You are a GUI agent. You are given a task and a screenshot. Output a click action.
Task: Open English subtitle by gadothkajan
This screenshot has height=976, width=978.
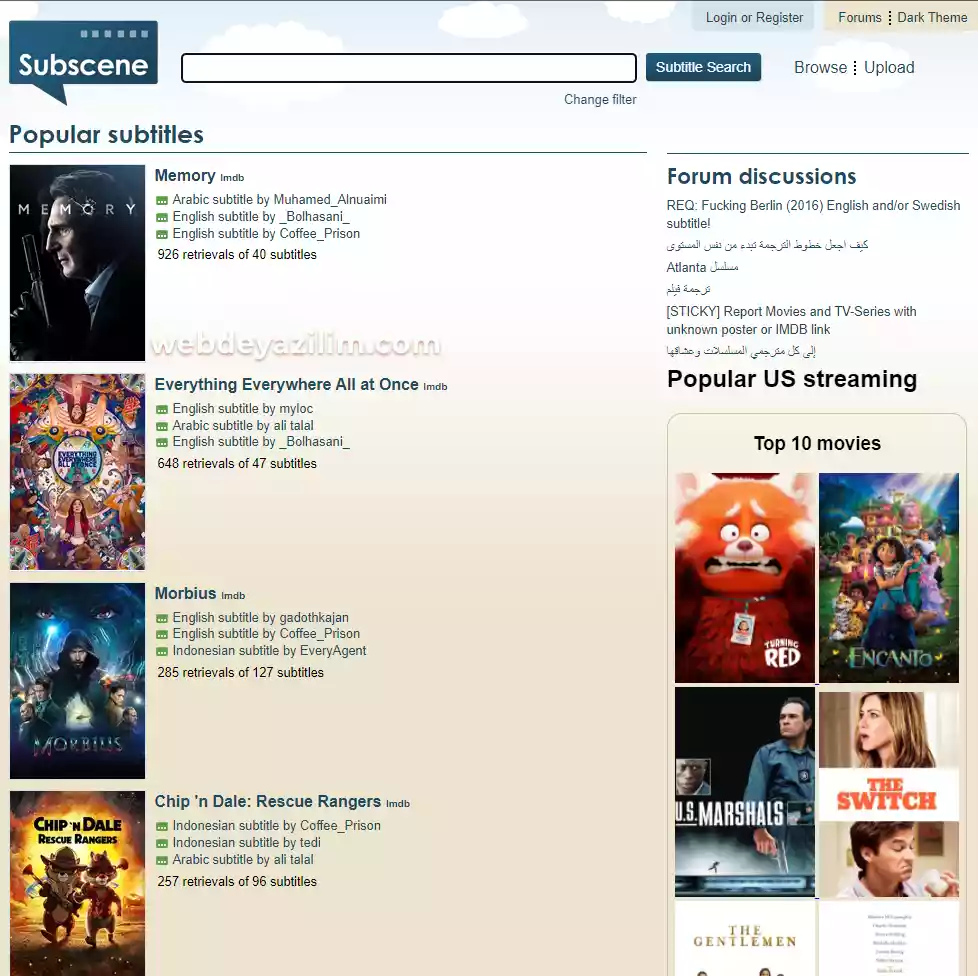pos(260,617)
